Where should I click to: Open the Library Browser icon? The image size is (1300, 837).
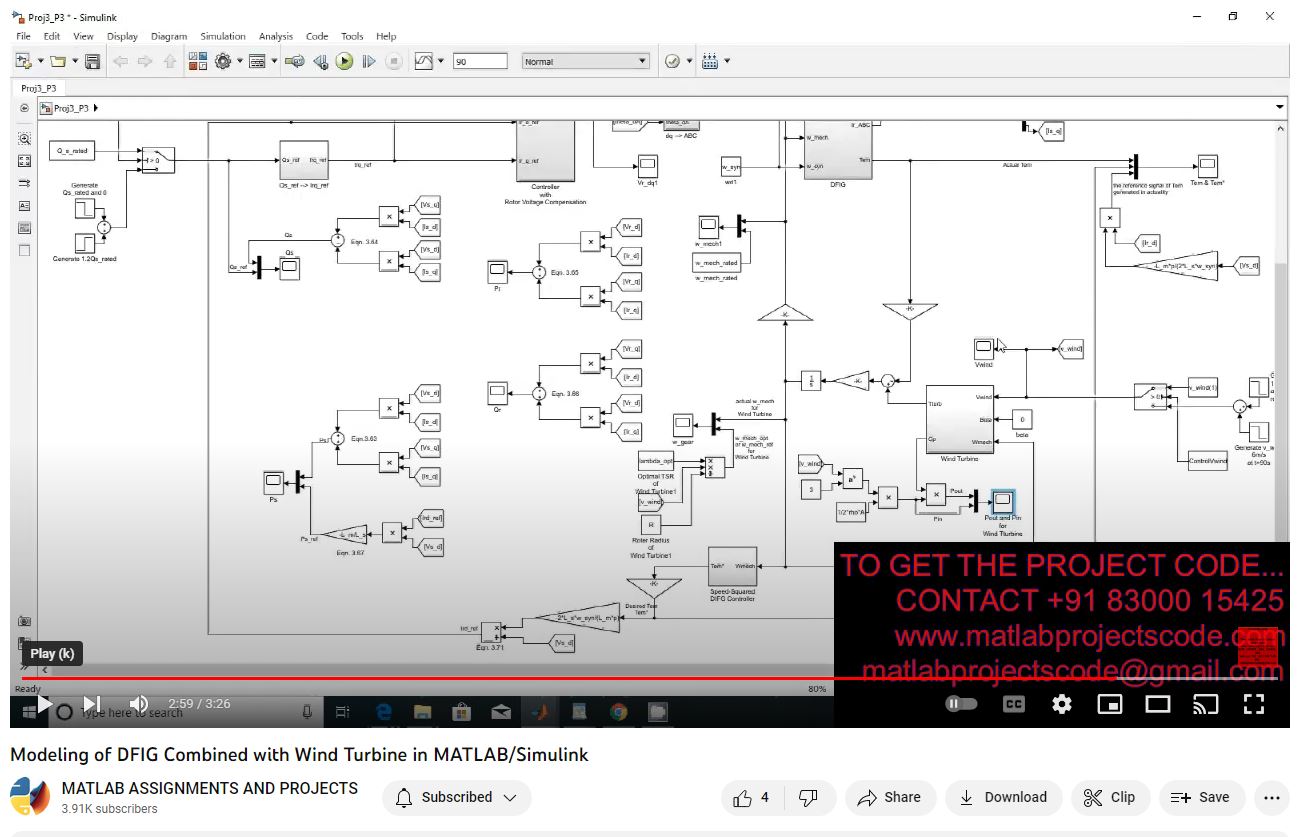[197, 62]
